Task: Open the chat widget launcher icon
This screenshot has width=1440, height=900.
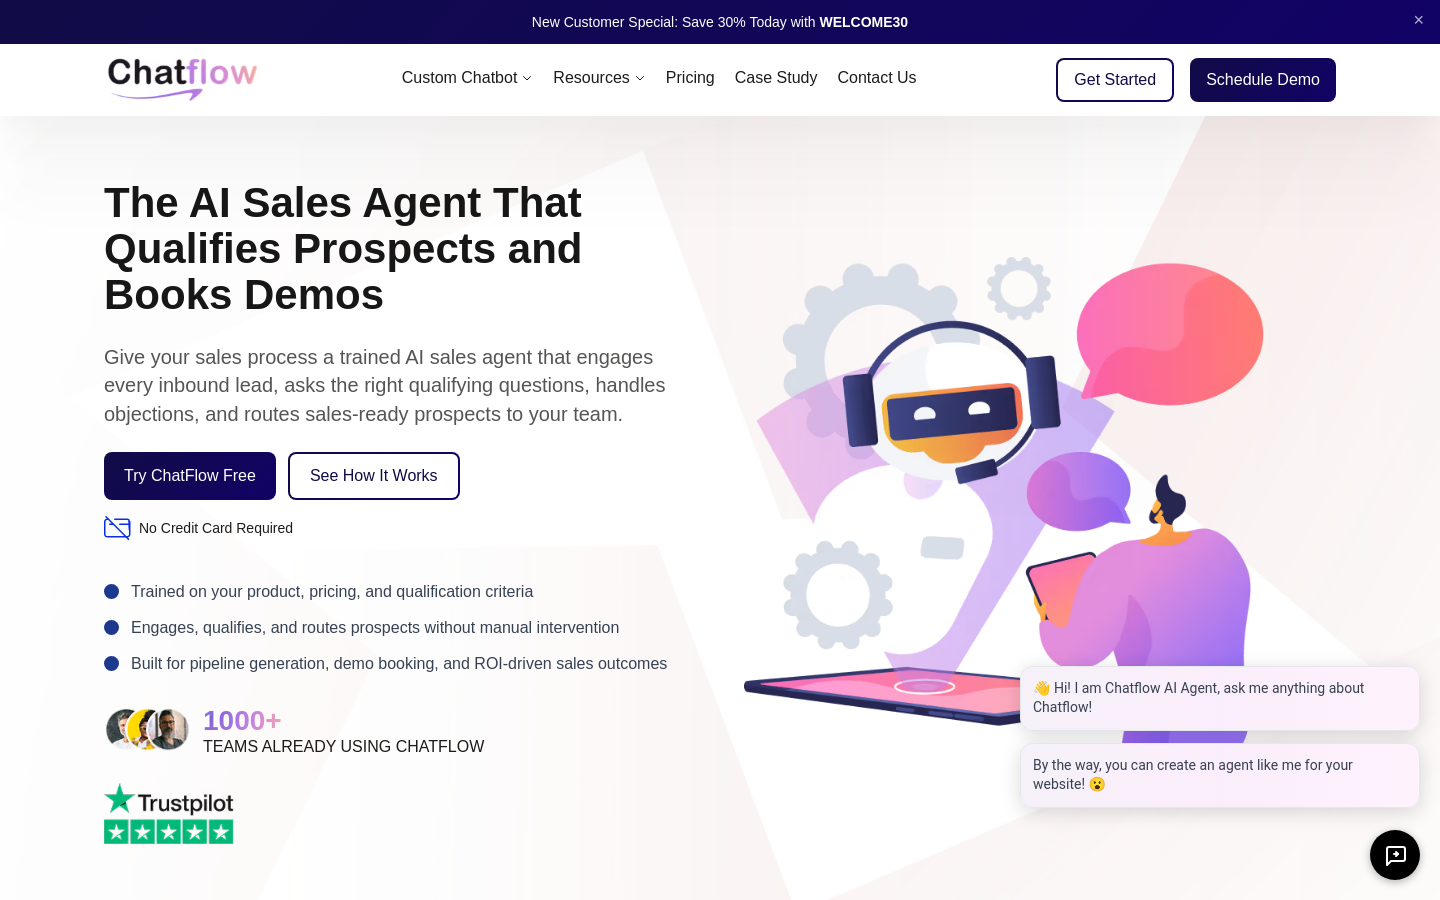Action: (x=1395, y=855)
